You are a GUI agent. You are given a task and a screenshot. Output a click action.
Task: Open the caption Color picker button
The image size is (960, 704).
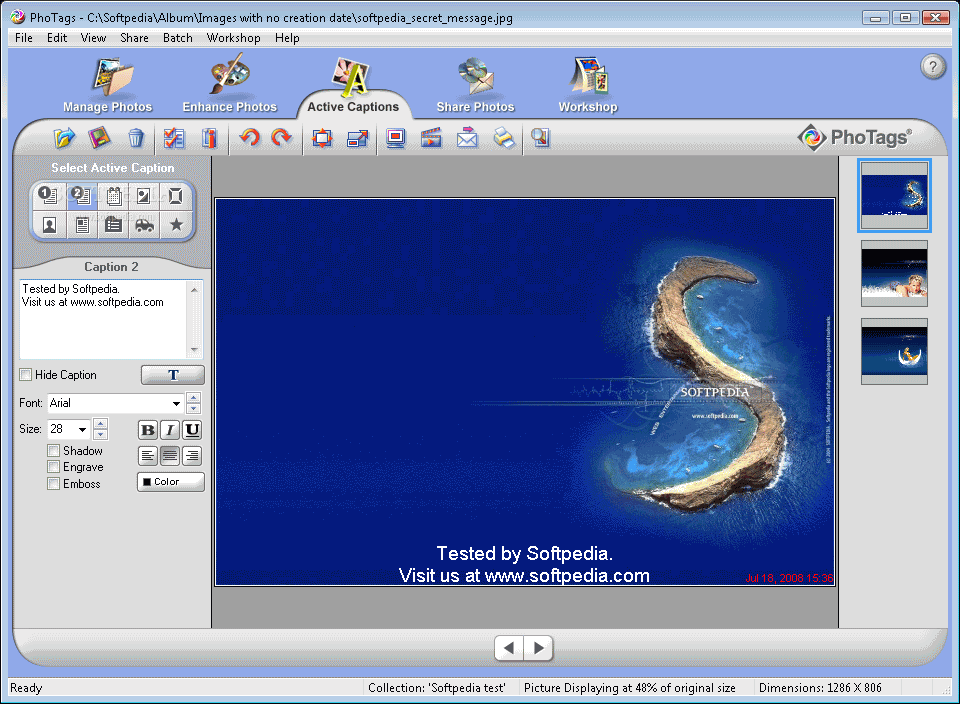[x=171, y=482]
